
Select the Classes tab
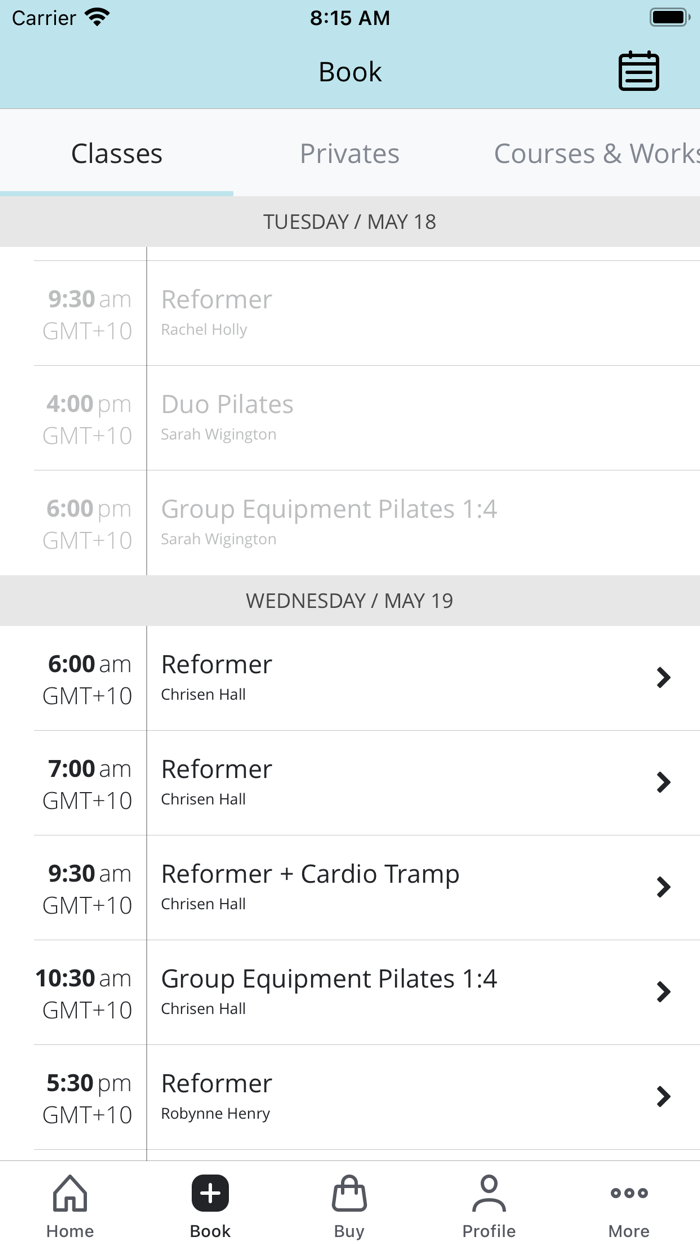pyautogui.click(x=116, y=153)
